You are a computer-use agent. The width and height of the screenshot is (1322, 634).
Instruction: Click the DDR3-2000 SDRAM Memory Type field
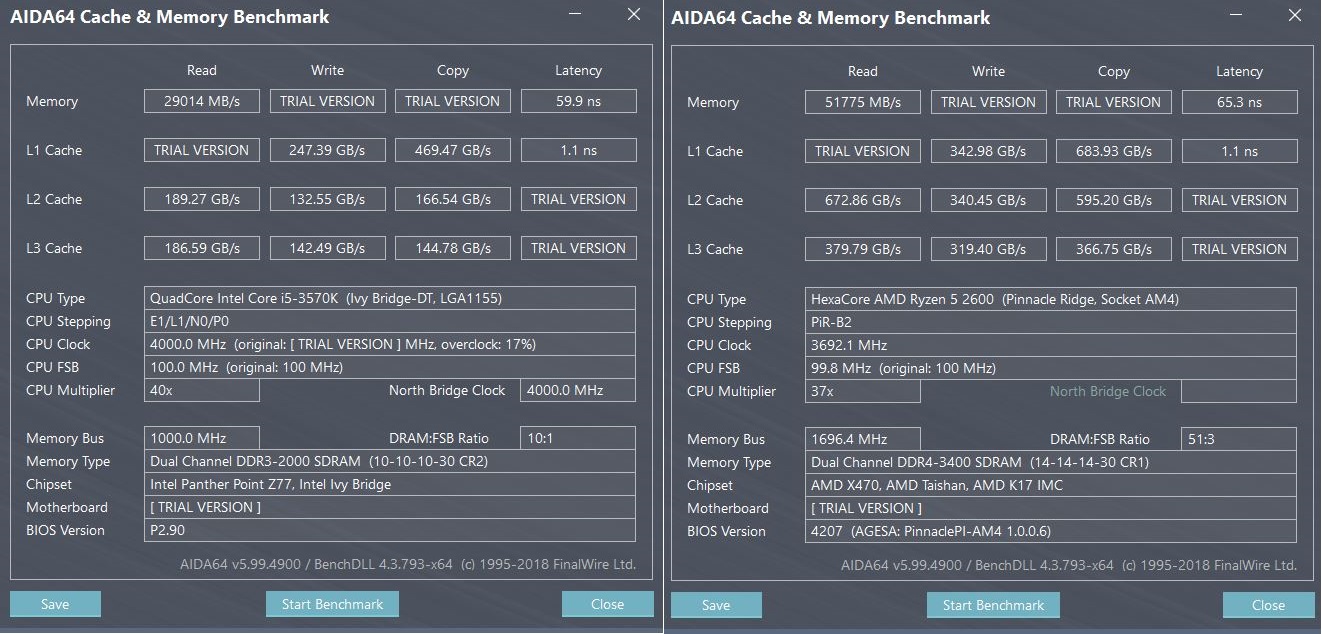(x=390, y=461)
